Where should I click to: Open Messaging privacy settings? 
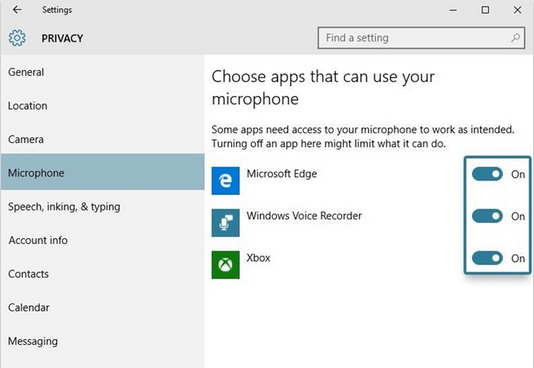102,341
